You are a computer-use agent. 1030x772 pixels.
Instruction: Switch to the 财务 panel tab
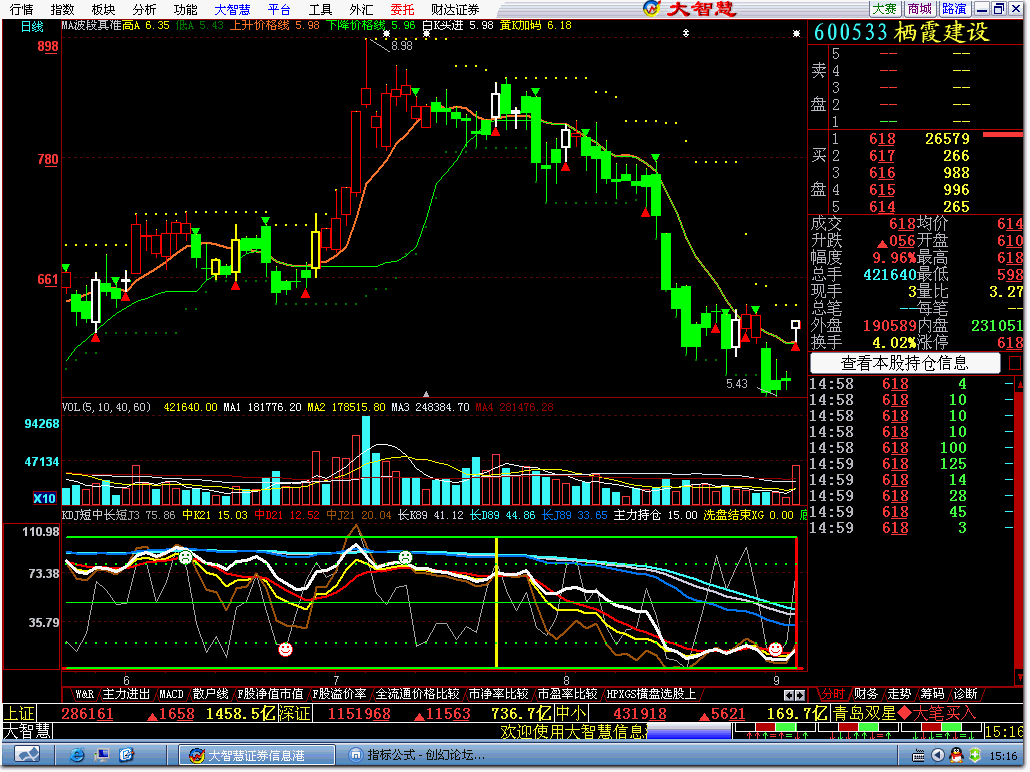point(866,694)
